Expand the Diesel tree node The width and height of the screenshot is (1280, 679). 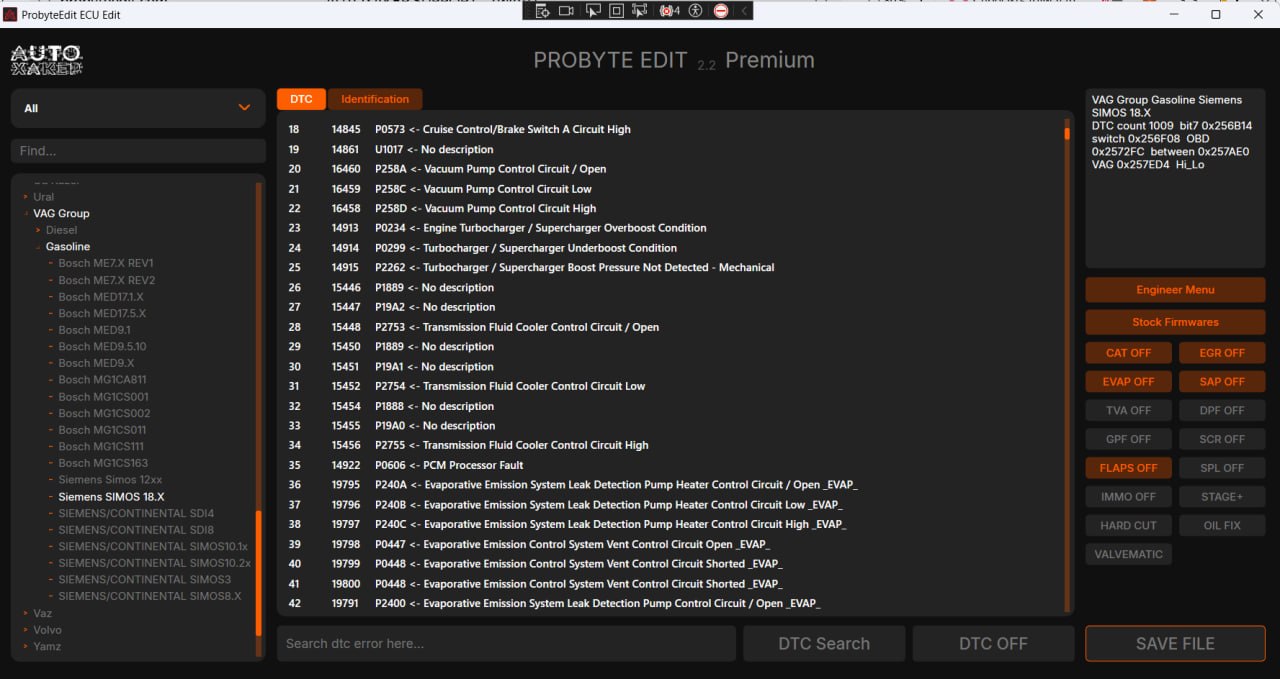click(x=38, y=230)
